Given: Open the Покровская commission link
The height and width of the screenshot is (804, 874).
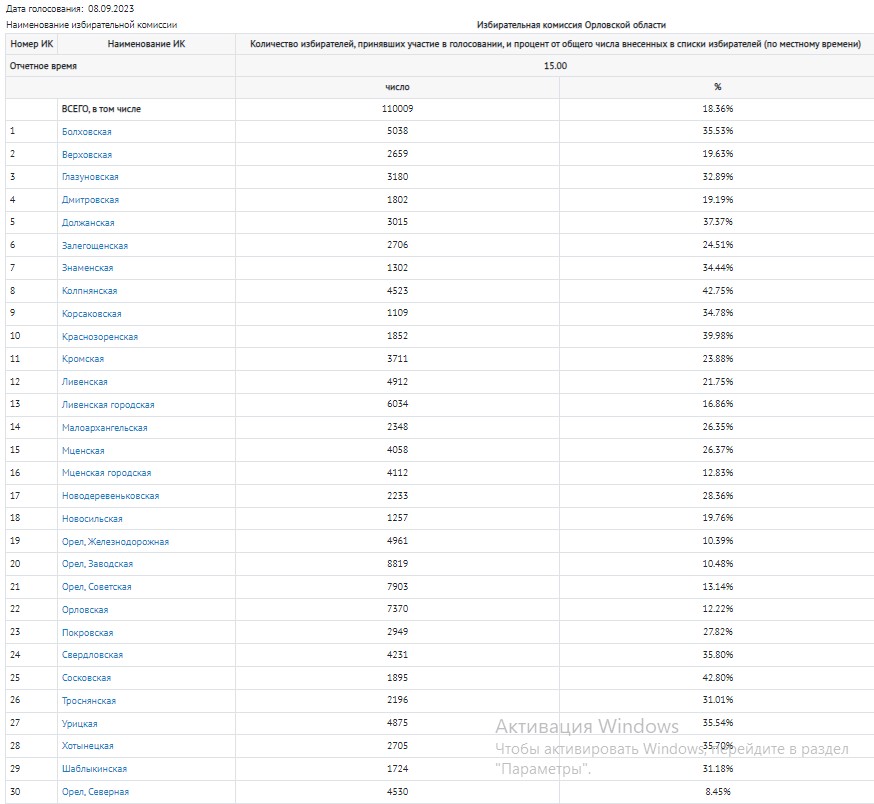Looking at the screenshot, I should (87, 632).
